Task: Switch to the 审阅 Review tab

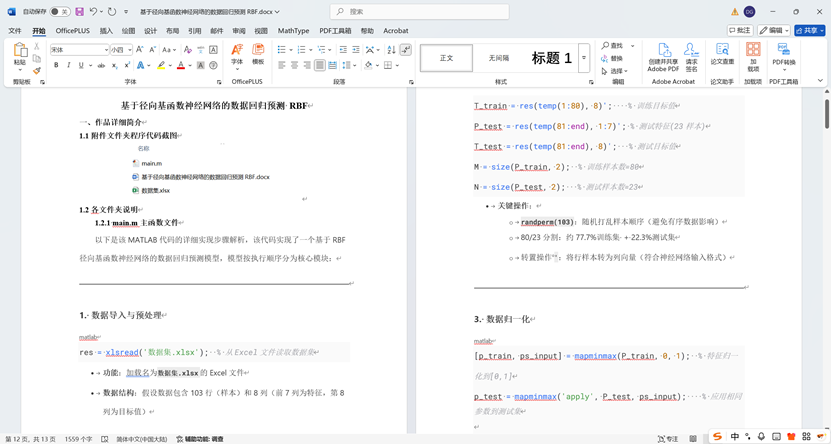Action: pos(238,31)
